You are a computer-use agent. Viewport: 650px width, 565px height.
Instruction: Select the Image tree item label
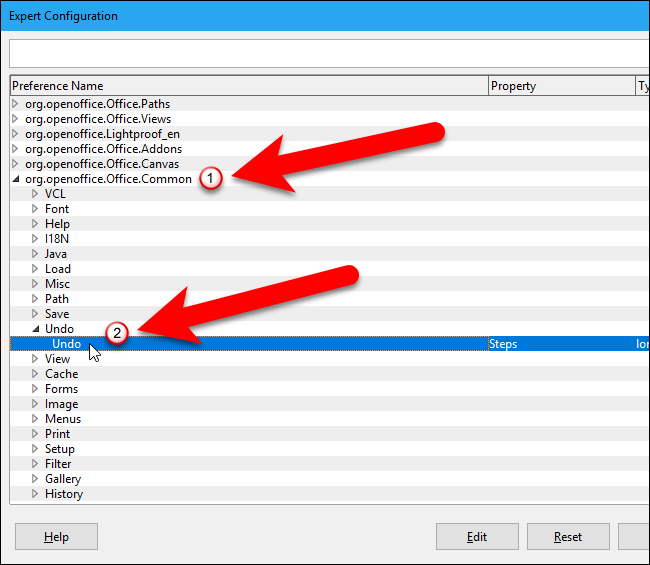click(x=61, y=404)
